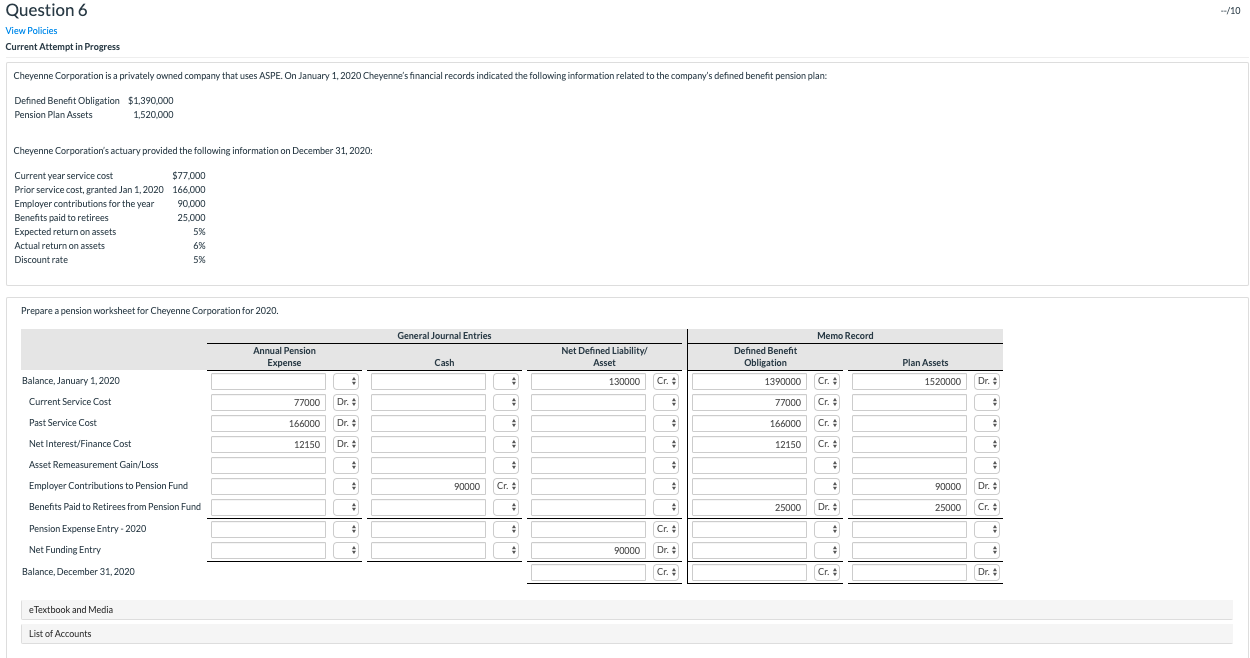The height and width of the screenshot is (658, 1250).
Task: Open Net Defined Liability Cr. dropdown on Balance January 1
Action: click(666, 381)
